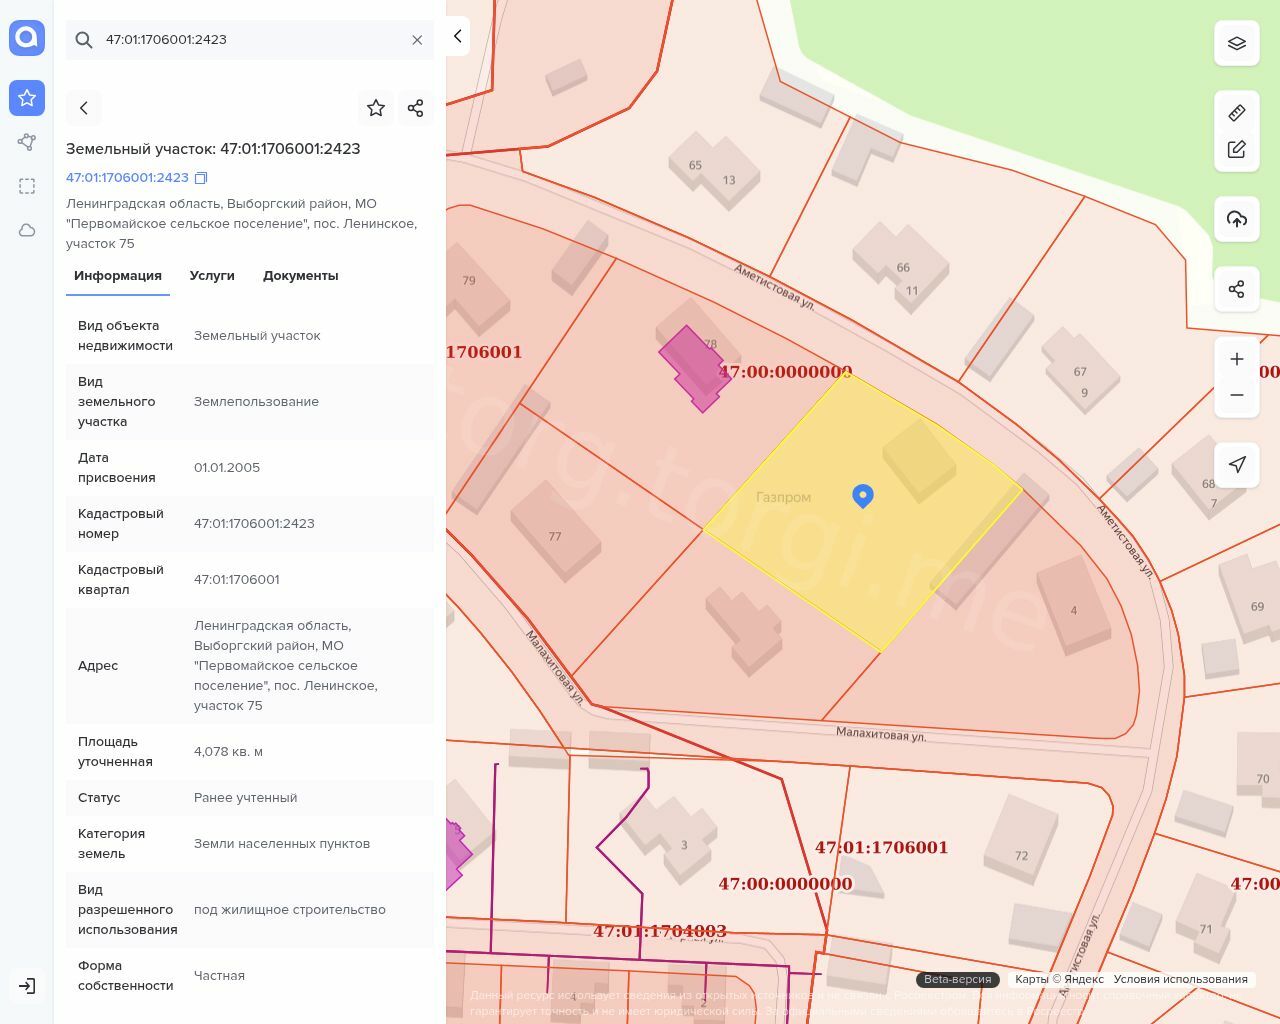Click the search input field
This screenshot has height=1024, width=1280.
pos(250,40)
